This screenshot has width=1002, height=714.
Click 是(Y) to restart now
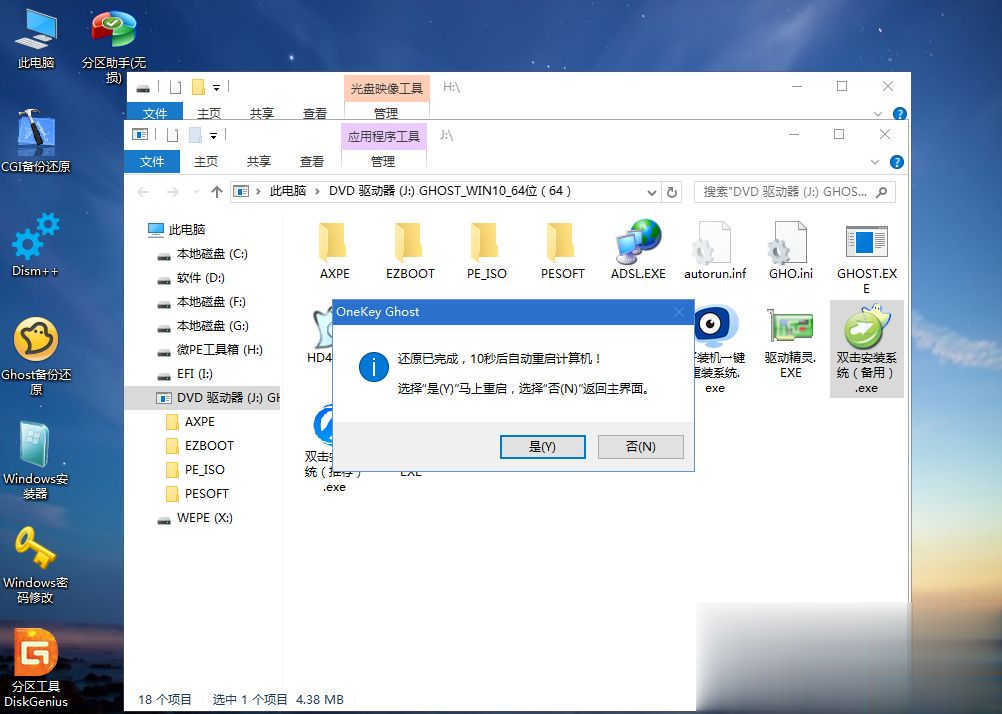click(x=543, y=447)
